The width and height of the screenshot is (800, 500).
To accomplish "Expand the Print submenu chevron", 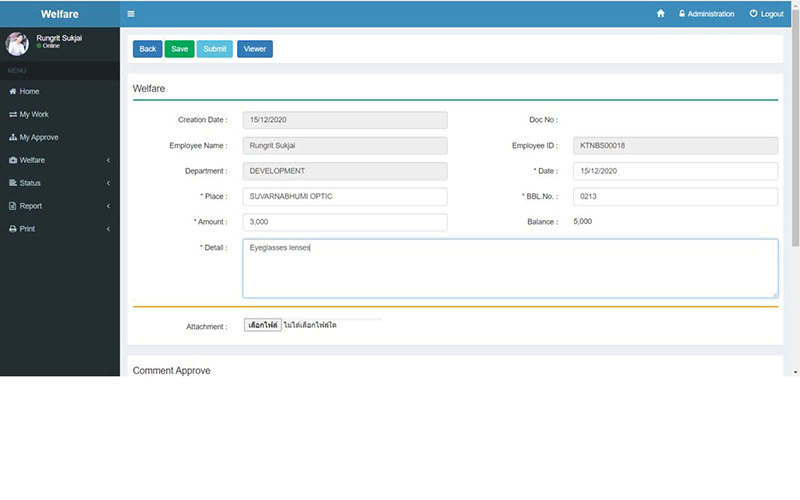I will point(108,229).
